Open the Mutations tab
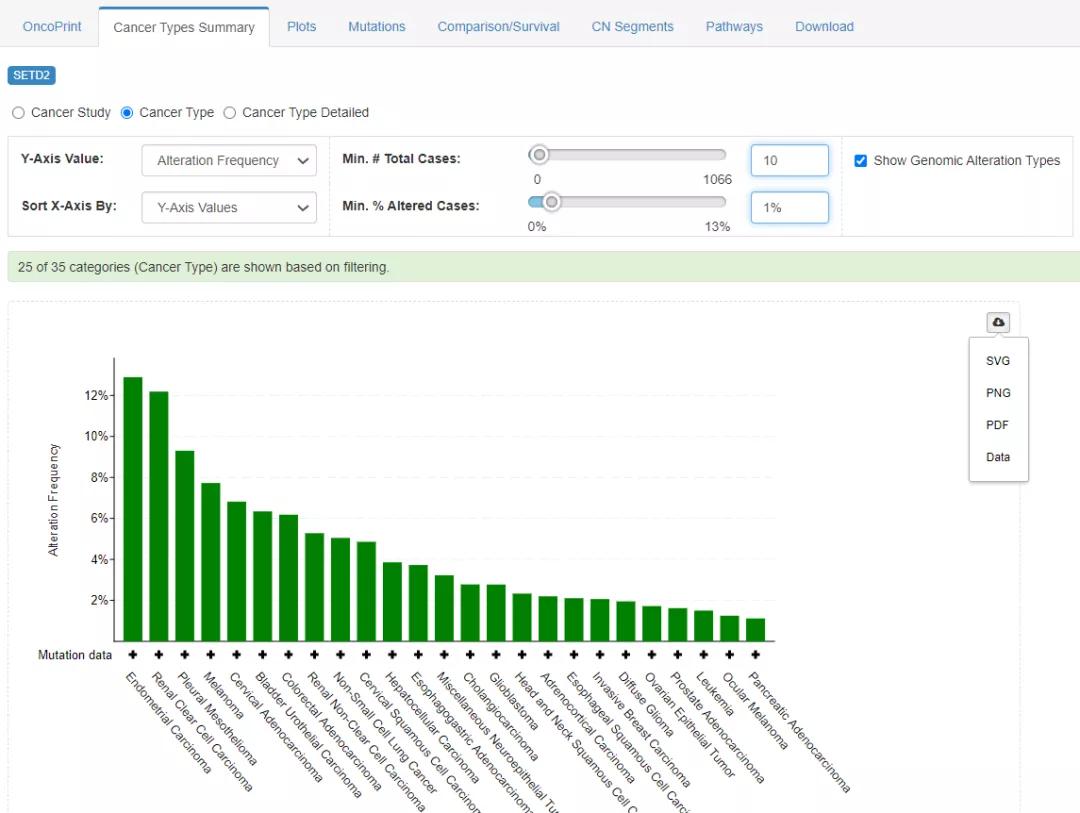 coord(376,27)
